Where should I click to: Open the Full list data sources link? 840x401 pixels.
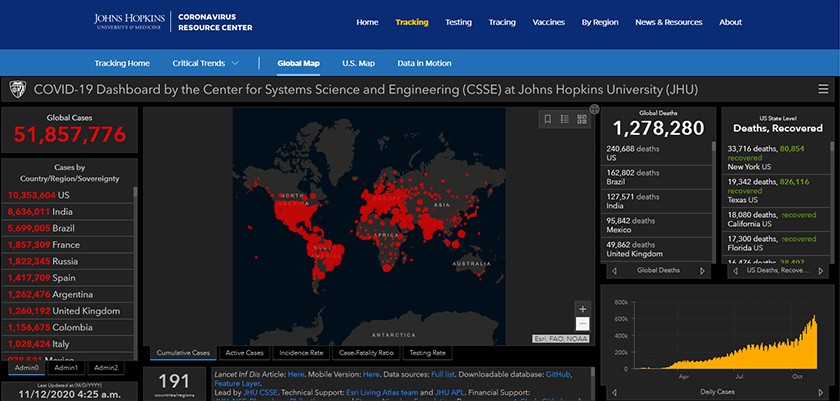[x=444, y=374]
